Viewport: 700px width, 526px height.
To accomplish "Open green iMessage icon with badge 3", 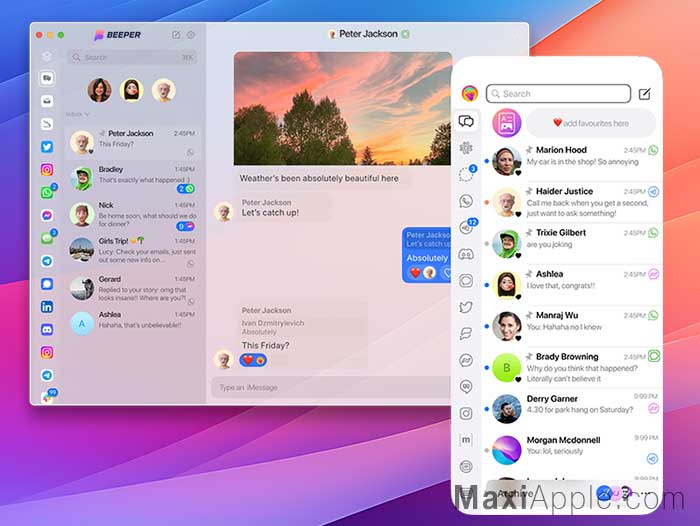I will pos(47,238).
